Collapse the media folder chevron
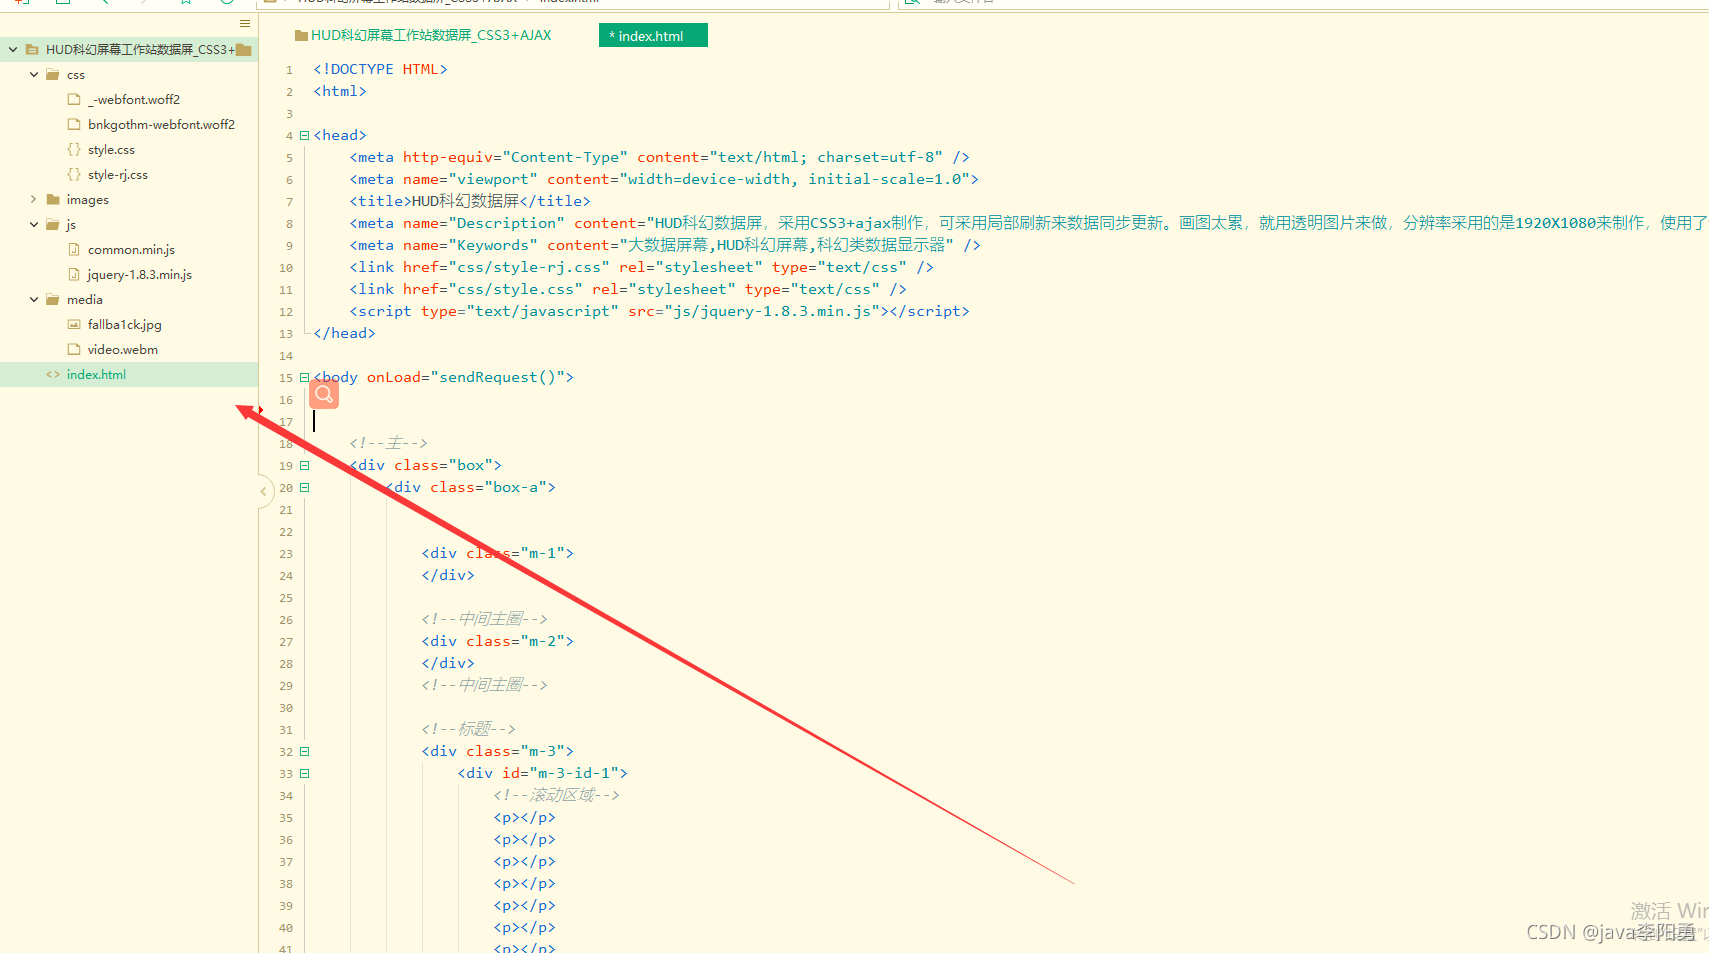The image size is (1709, 953). 34,299
